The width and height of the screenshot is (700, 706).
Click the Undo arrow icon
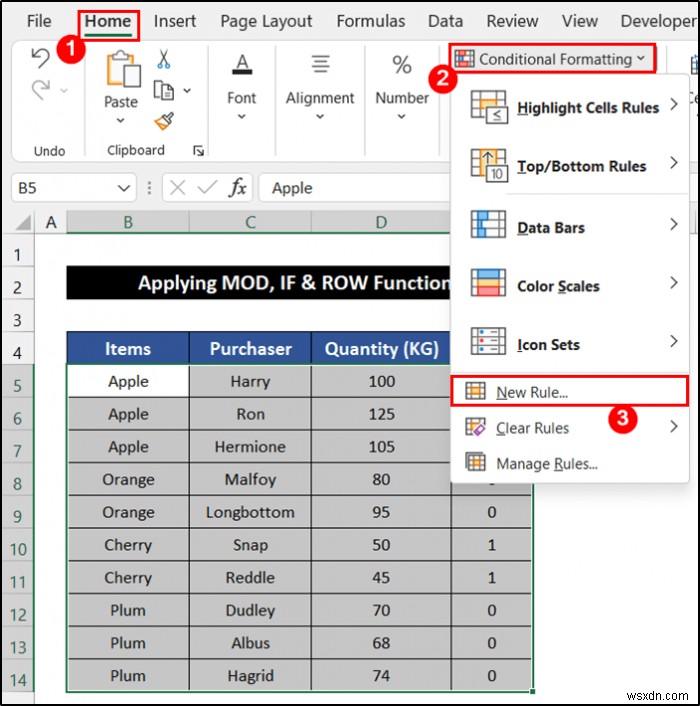[x=41, y=58]
